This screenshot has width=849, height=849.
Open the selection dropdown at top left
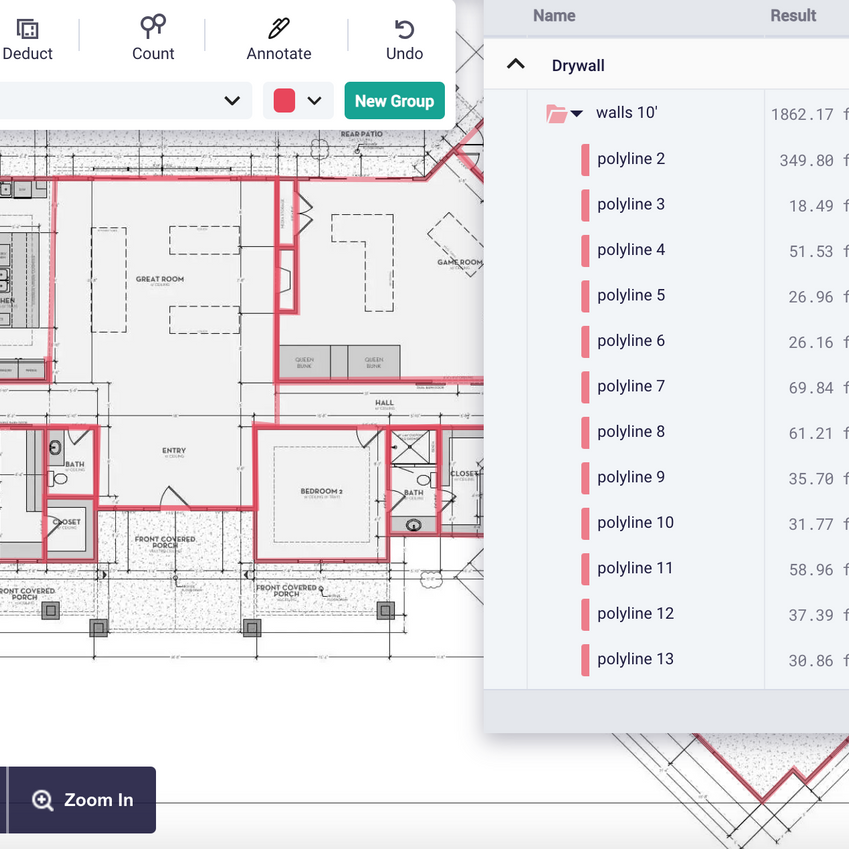coord(232,100)
